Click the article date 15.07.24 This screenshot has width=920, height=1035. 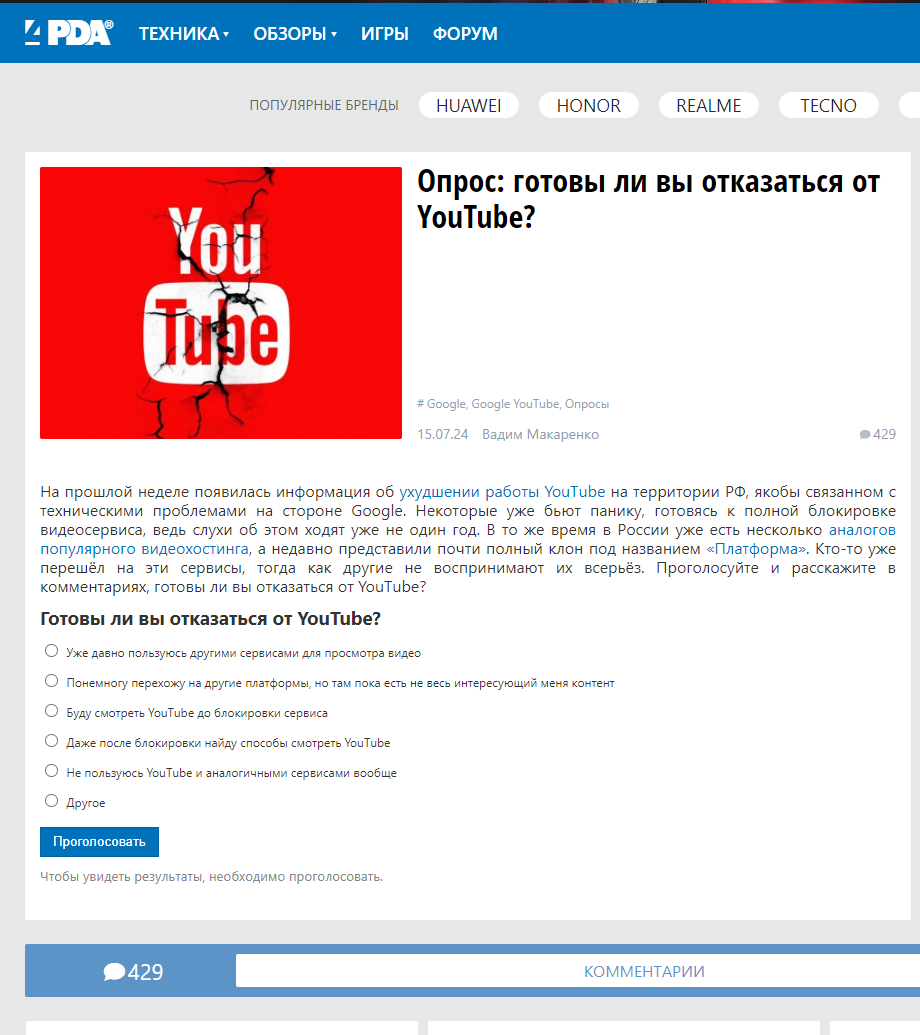443,434
